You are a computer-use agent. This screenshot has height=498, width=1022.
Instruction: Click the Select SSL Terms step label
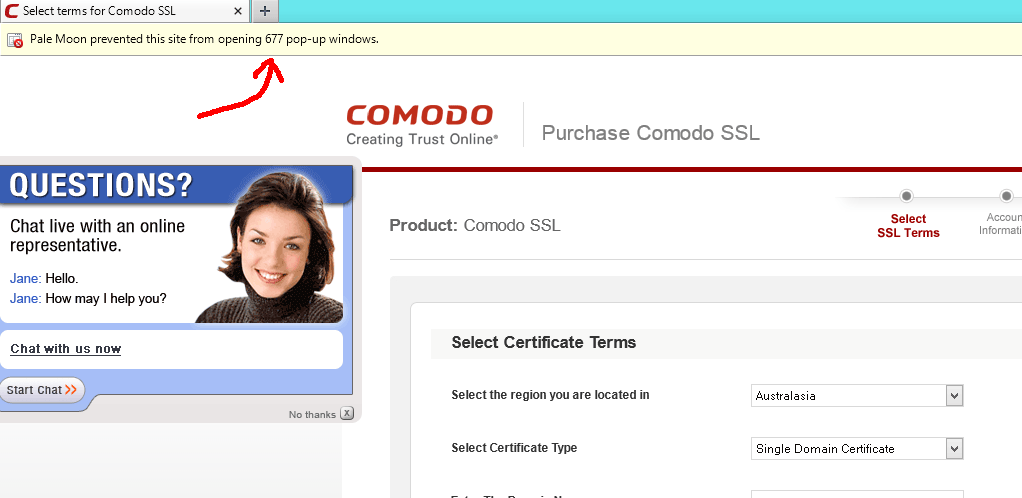[909, 226]
